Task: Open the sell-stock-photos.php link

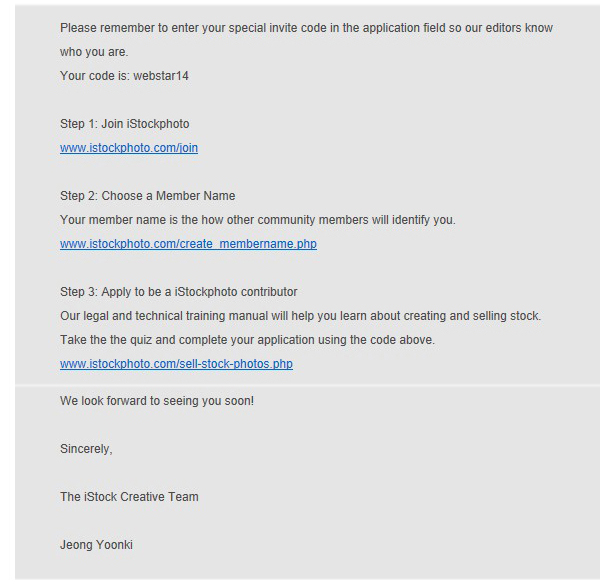Action: pos(176,364)
